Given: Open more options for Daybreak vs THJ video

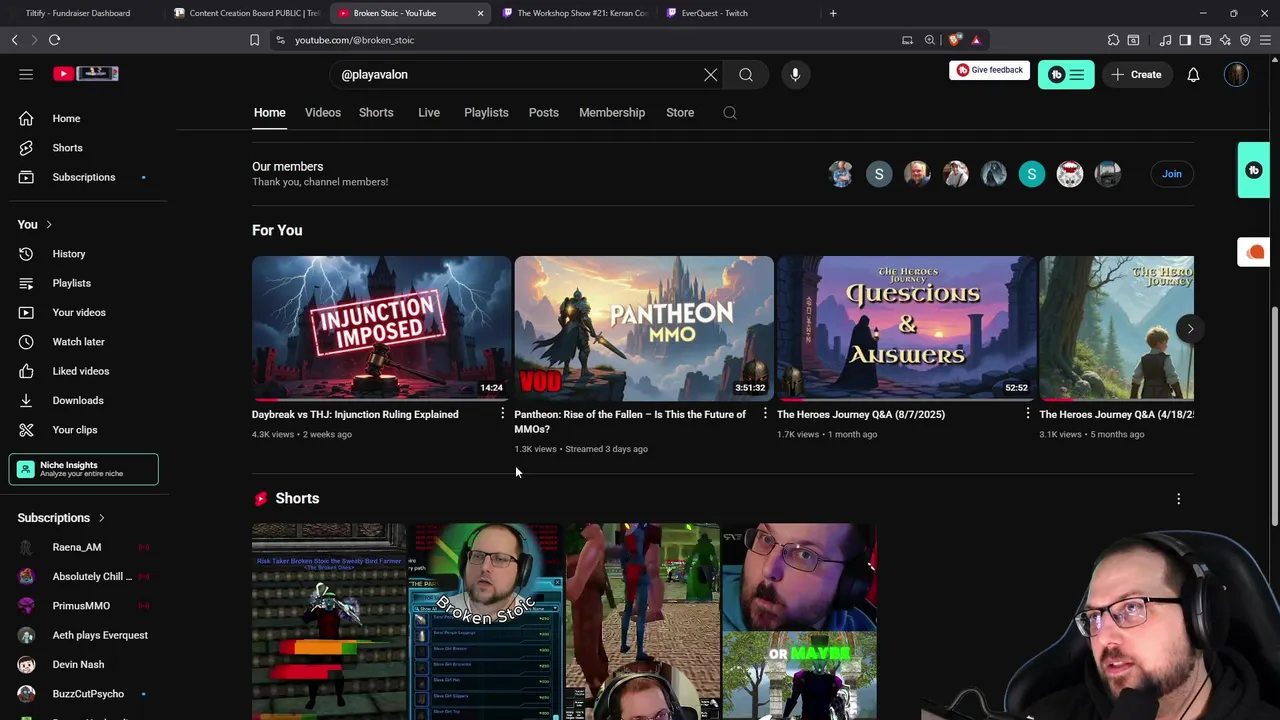Looking at the screenshot, I should (502, 414).
